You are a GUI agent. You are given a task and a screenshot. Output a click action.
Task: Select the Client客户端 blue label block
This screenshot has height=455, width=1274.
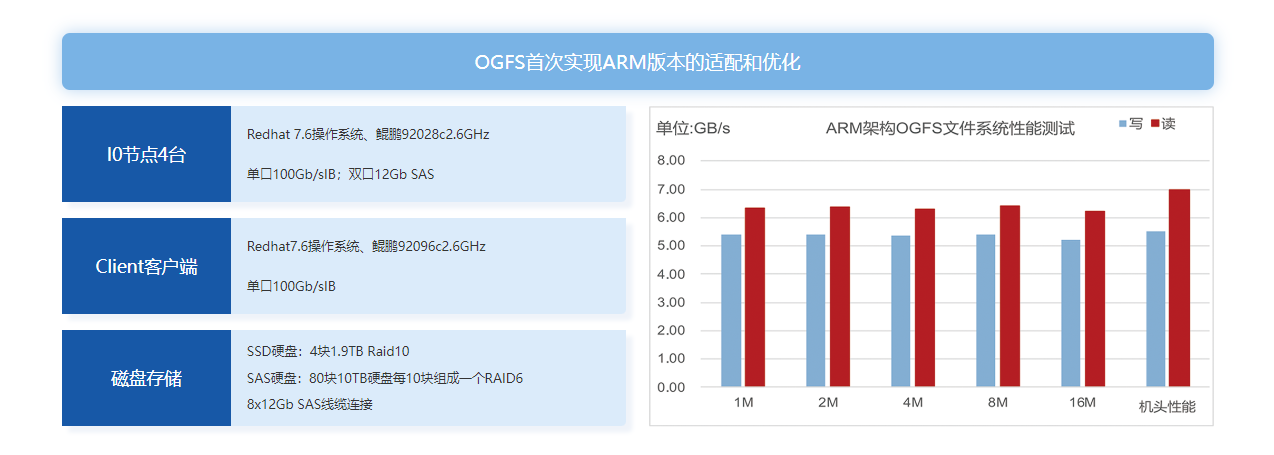tap(146, 266)
